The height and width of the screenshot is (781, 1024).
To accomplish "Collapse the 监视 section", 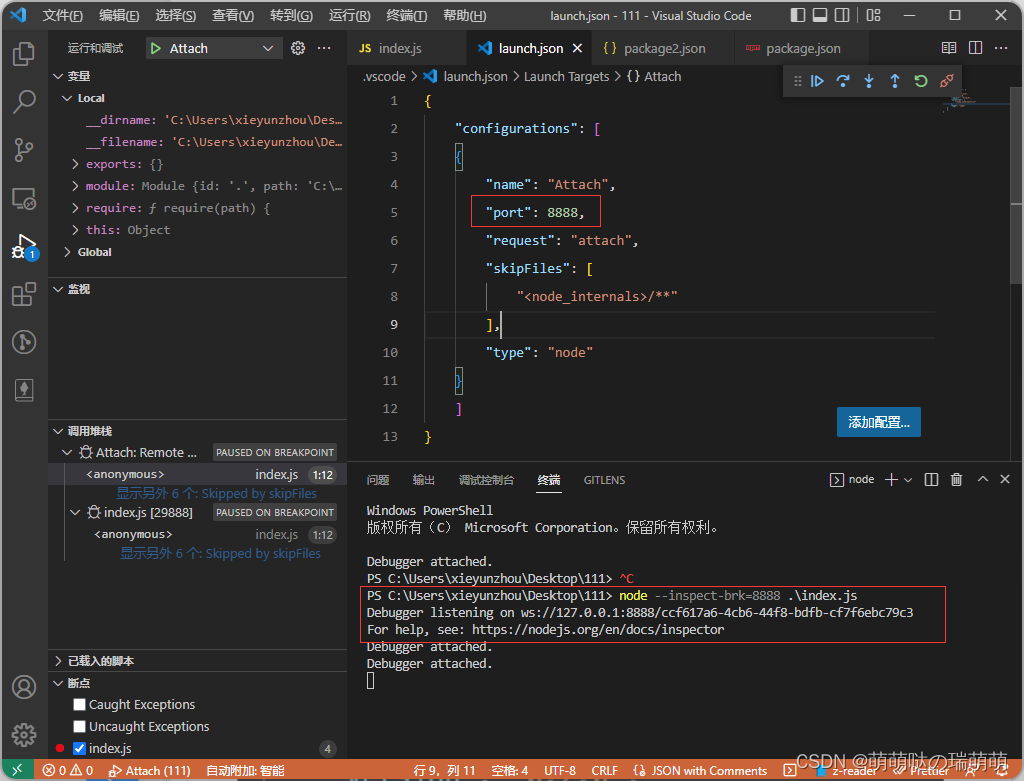I will click(x=59, y=289).
